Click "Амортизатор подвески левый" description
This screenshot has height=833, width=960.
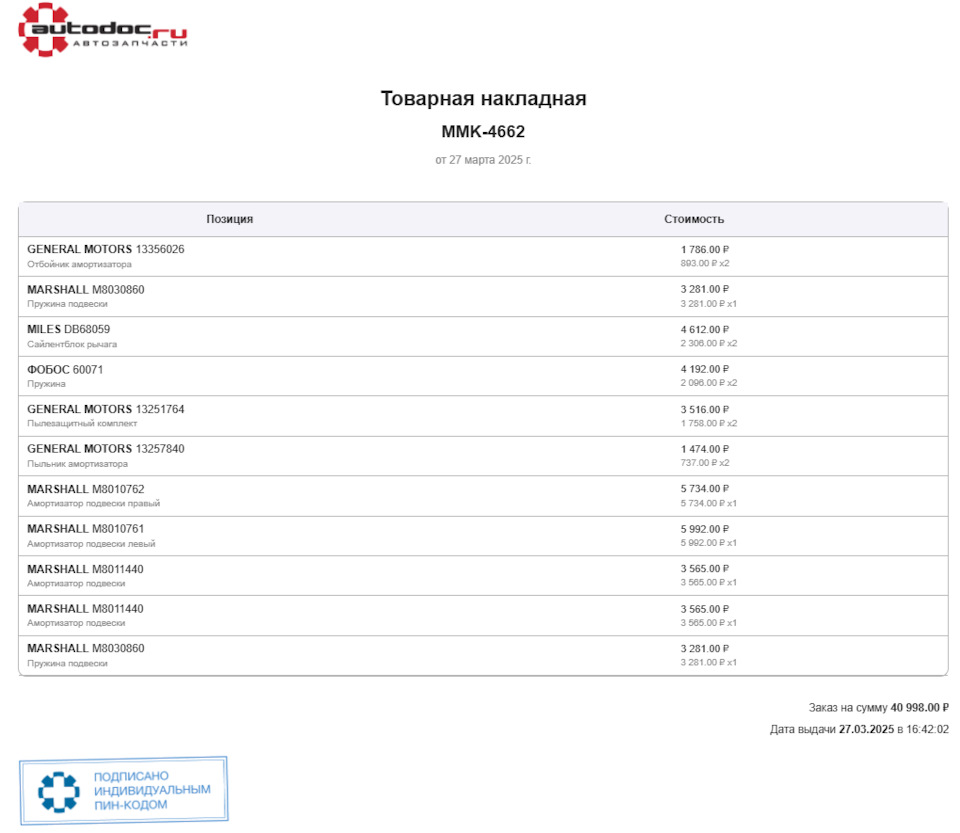(91, 544)
